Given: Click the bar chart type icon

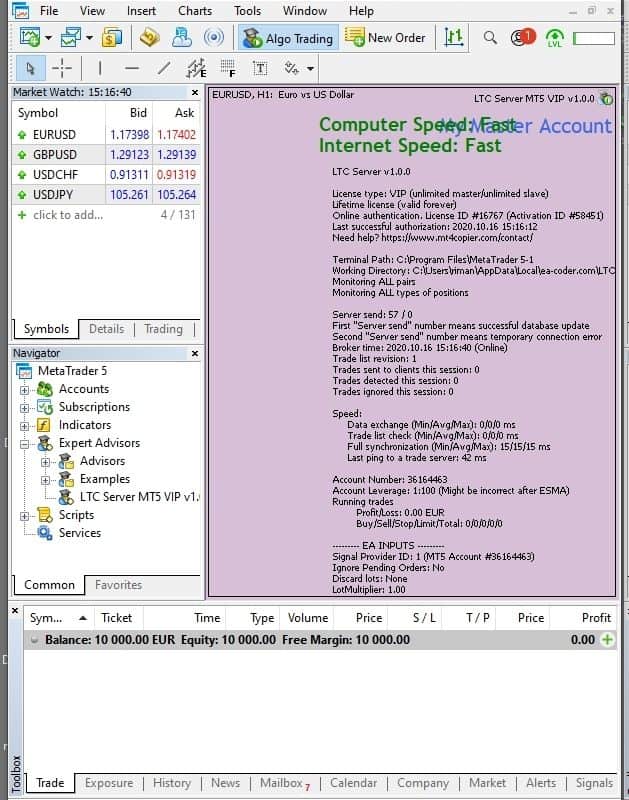Looking at the screenshot, I should tap(453, 38).
